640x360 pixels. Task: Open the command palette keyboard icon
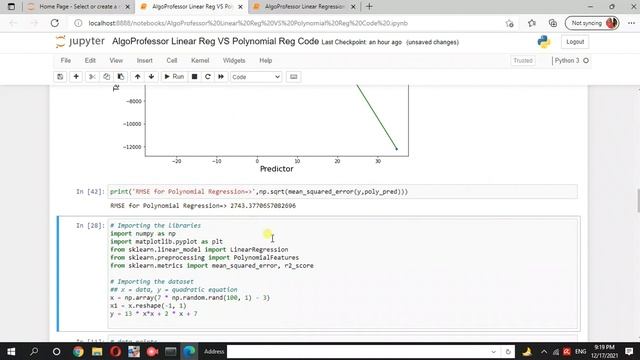click(293, 77)
